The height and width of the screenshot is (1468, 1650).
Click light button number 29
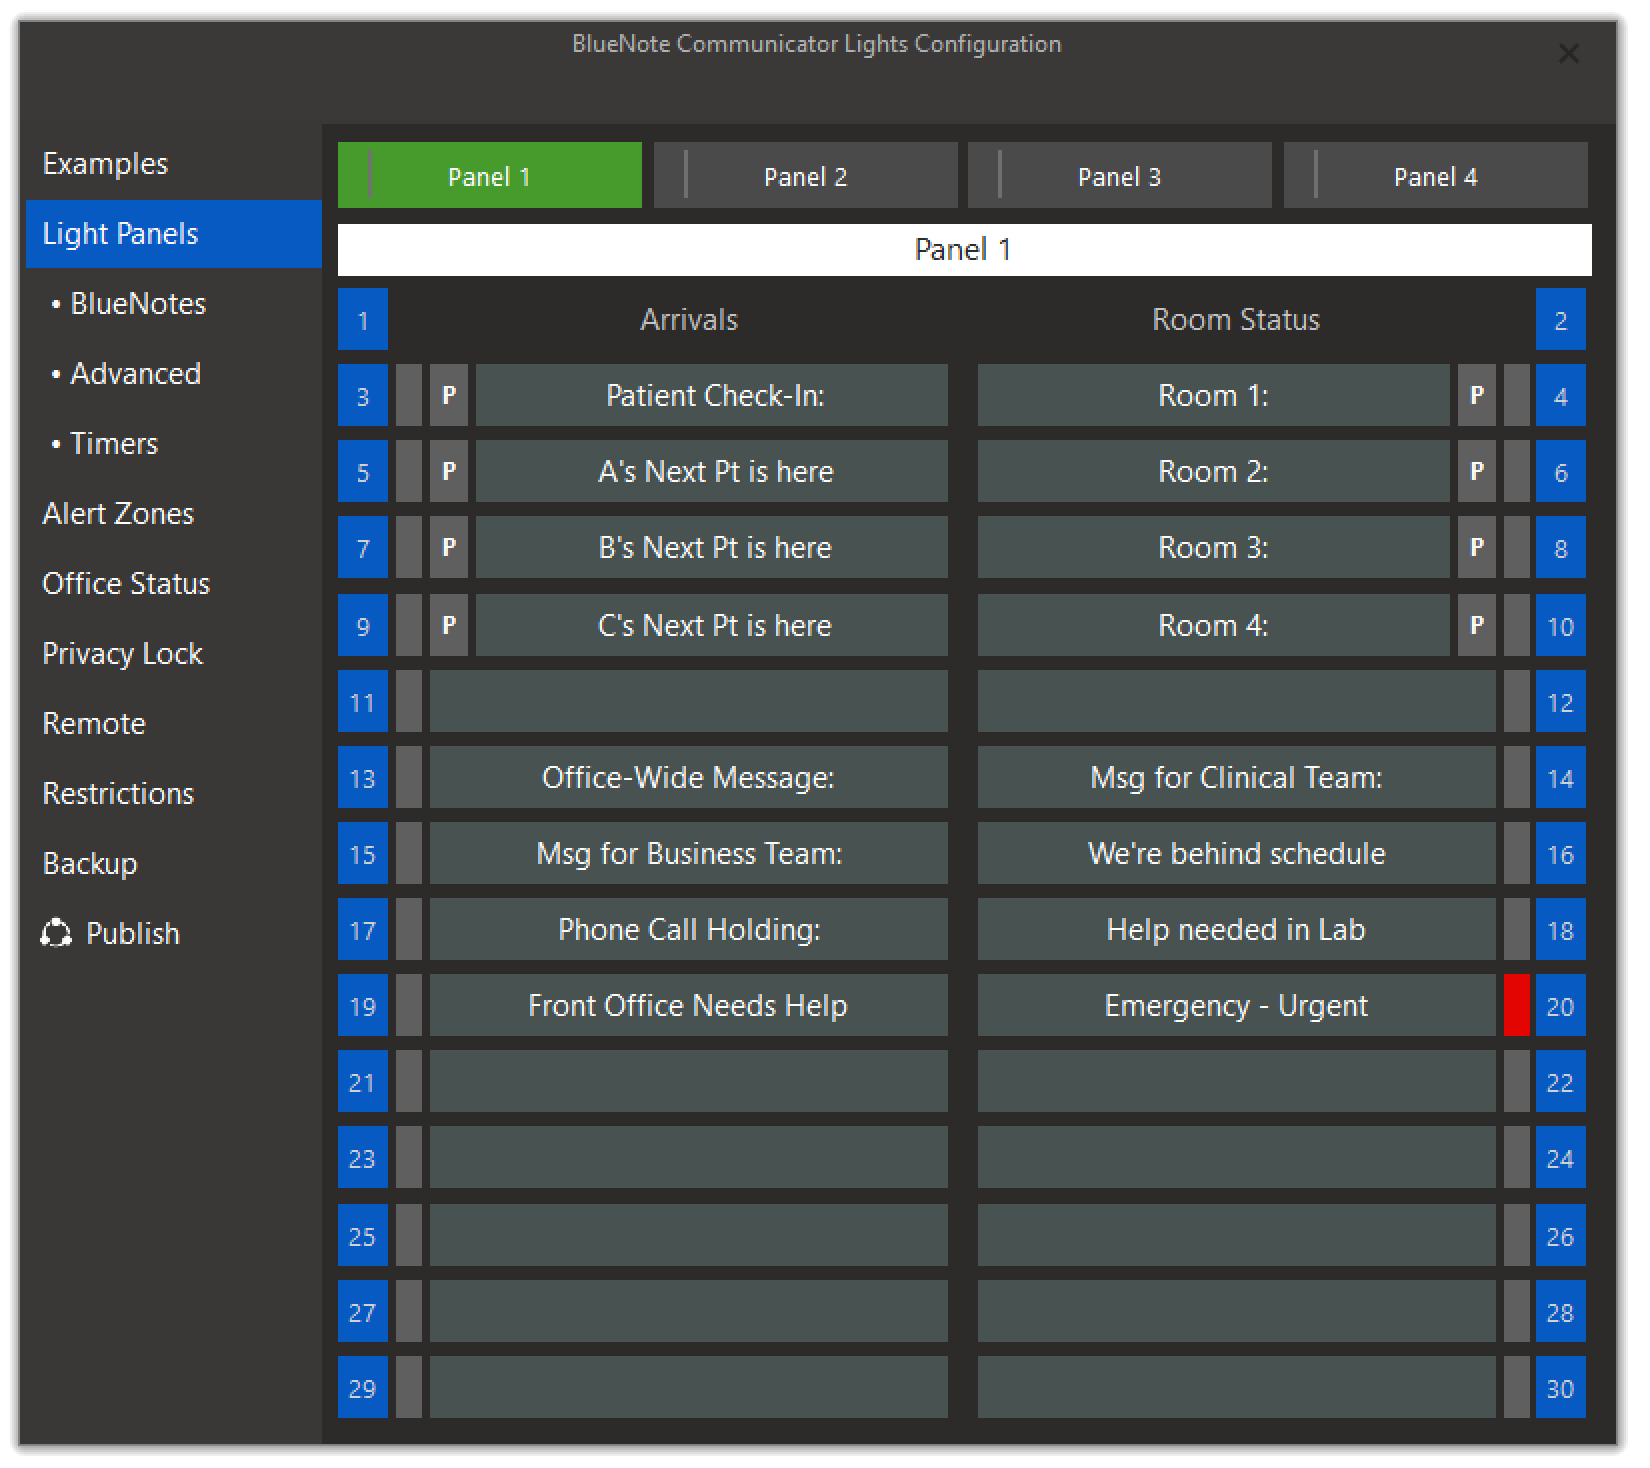tap(363, 1387)
